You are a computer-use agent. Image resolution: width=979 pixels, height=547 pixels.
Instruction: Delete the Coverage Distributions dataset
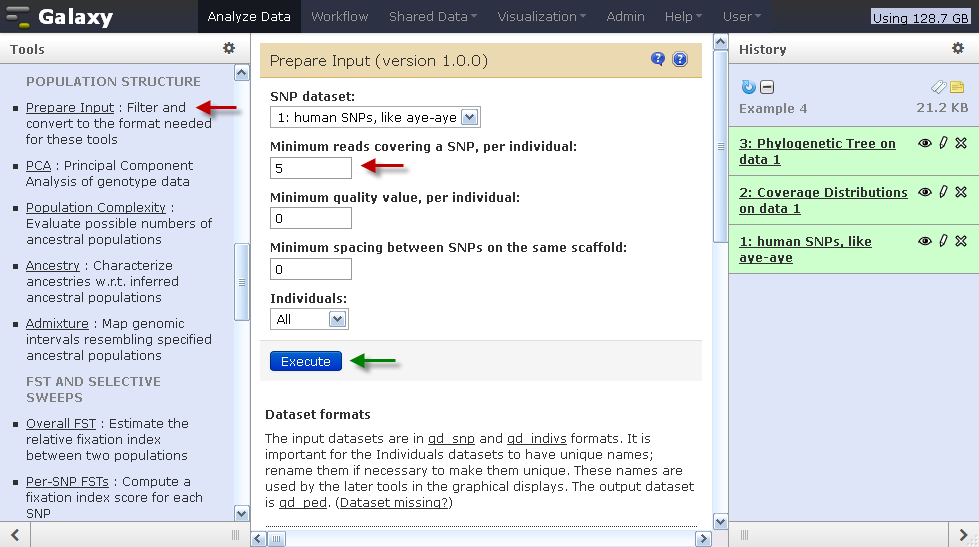(961, 192)
